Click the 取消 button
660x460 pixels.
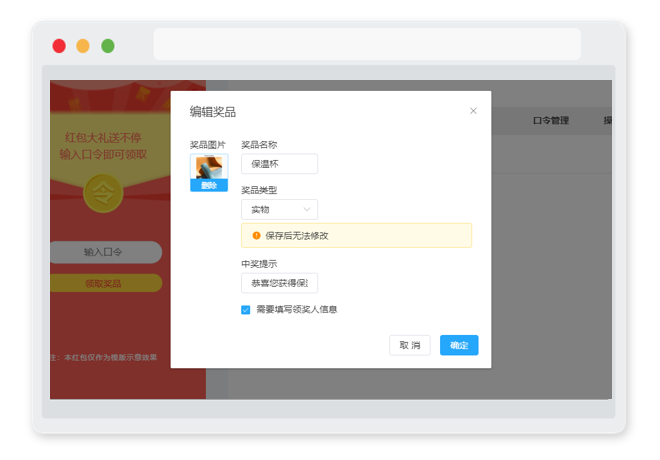coord(410,345)
